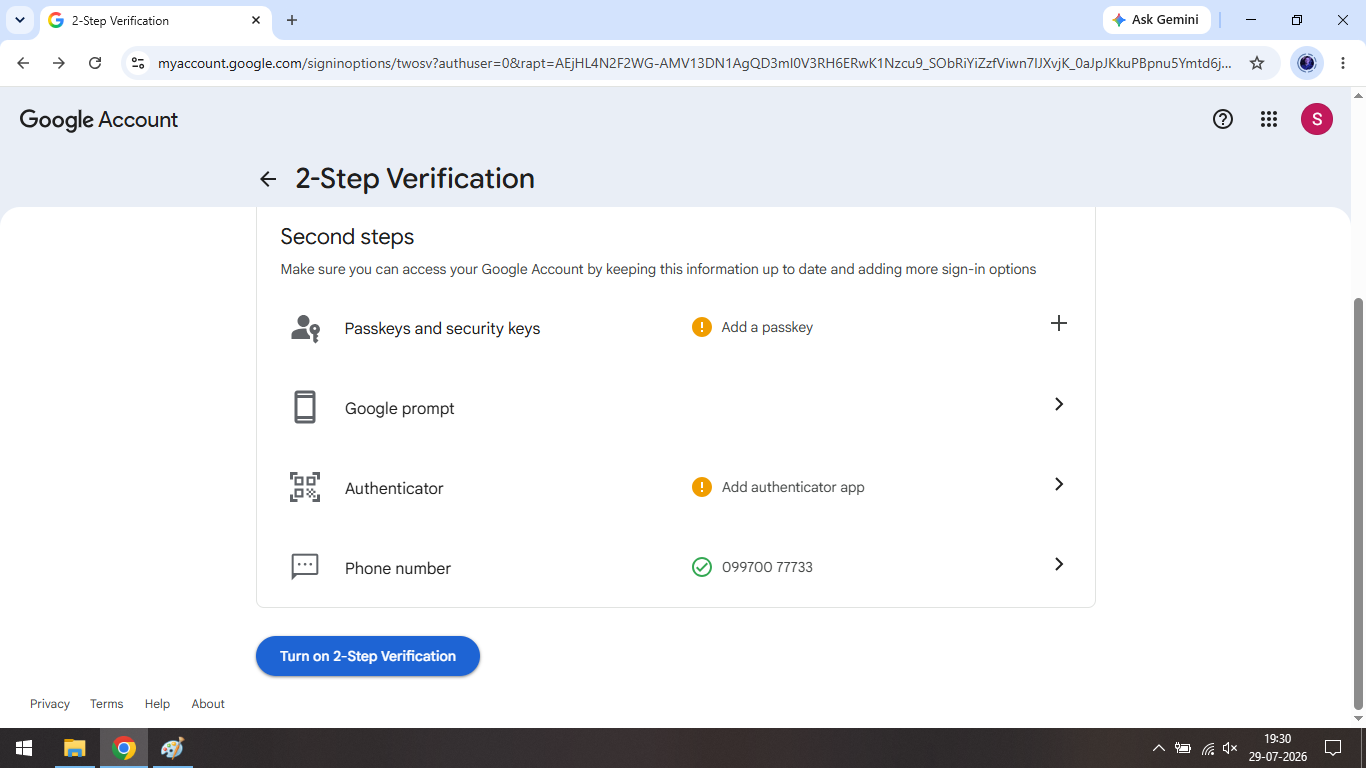Go back in browser history

click(23, 63)
